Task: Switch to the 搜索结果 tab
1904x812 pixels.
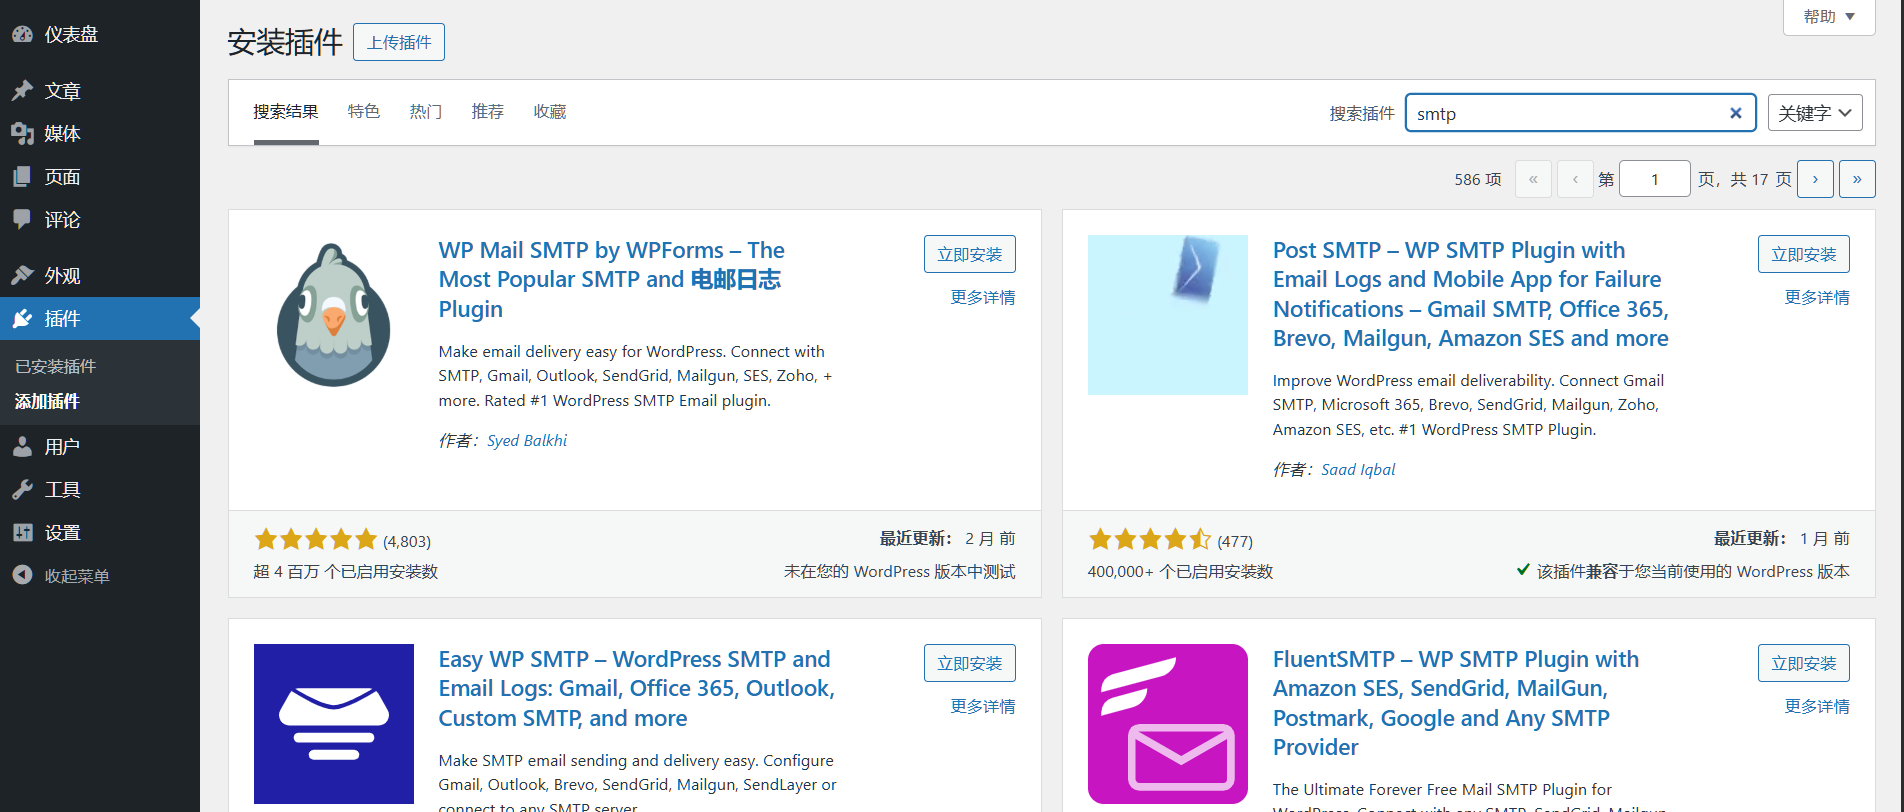Action: coord(286,112)
